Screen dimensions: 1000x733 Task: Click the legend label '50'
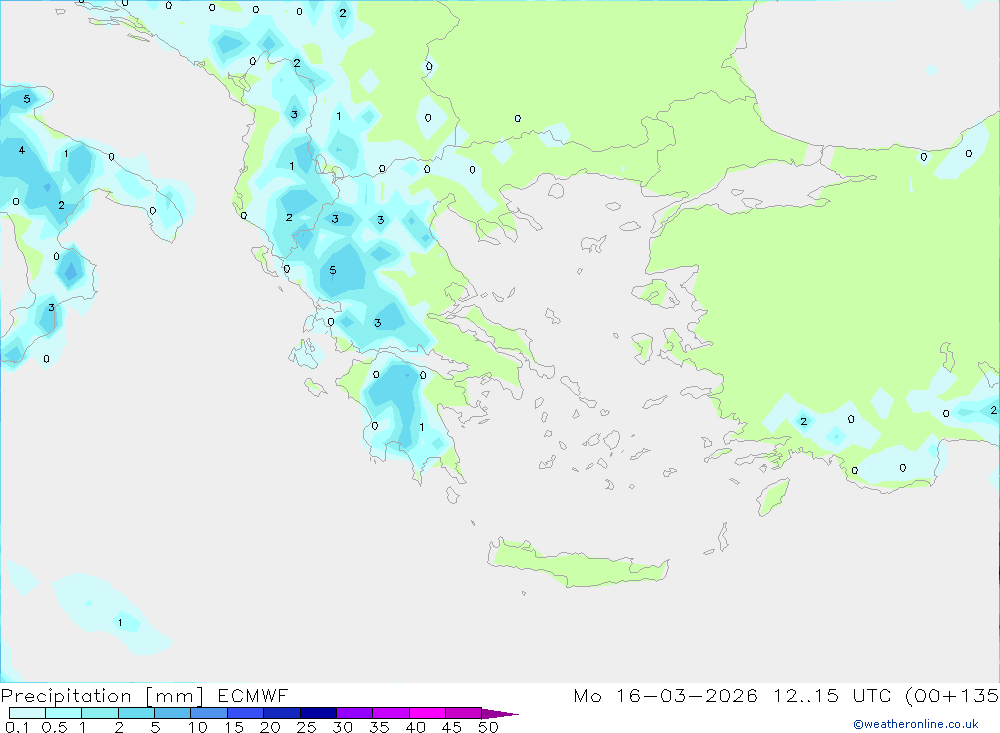pyautogui.click(x=488, y=727)
